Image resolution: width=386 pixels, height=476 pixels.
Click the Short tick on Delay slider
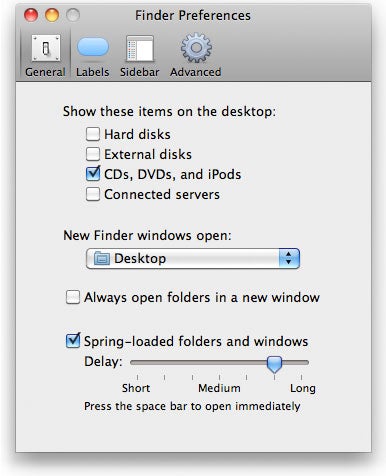pyautogui.click(x=137, y=377)
